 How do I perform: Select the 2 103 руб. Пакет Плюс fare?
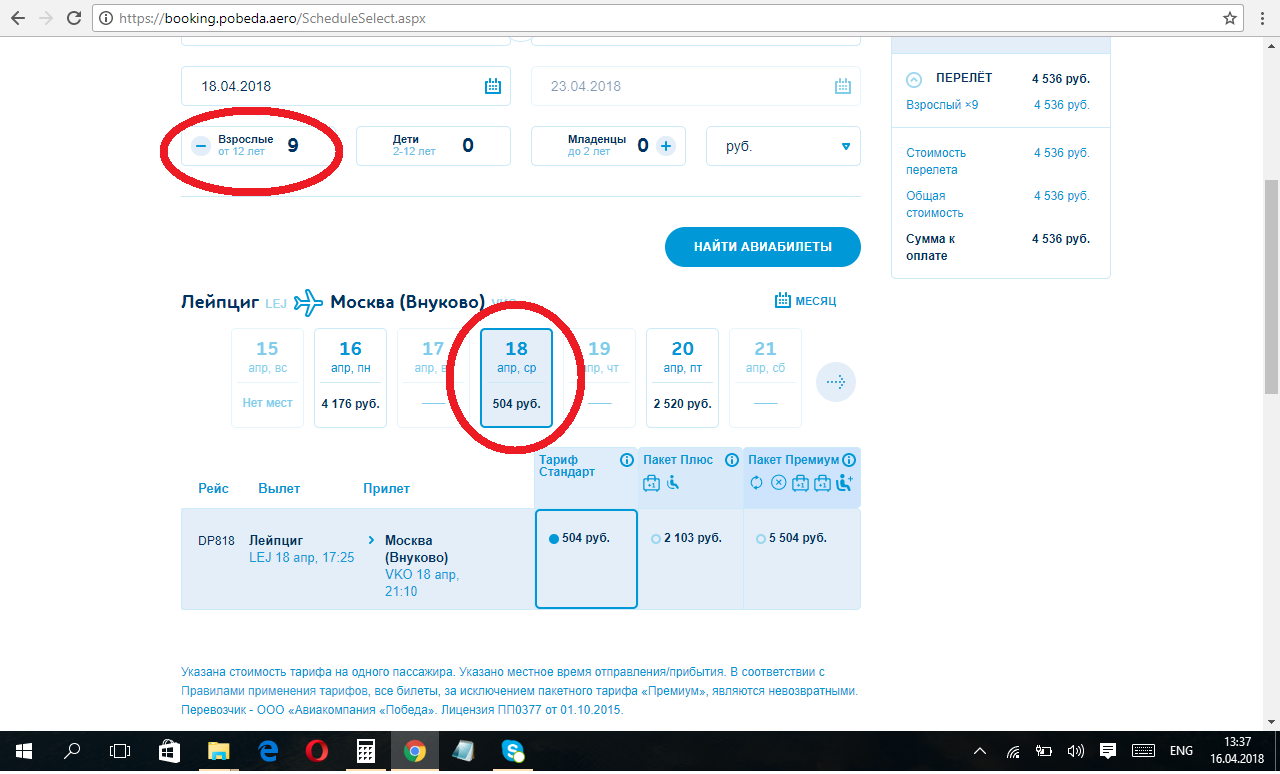(691, 558)
